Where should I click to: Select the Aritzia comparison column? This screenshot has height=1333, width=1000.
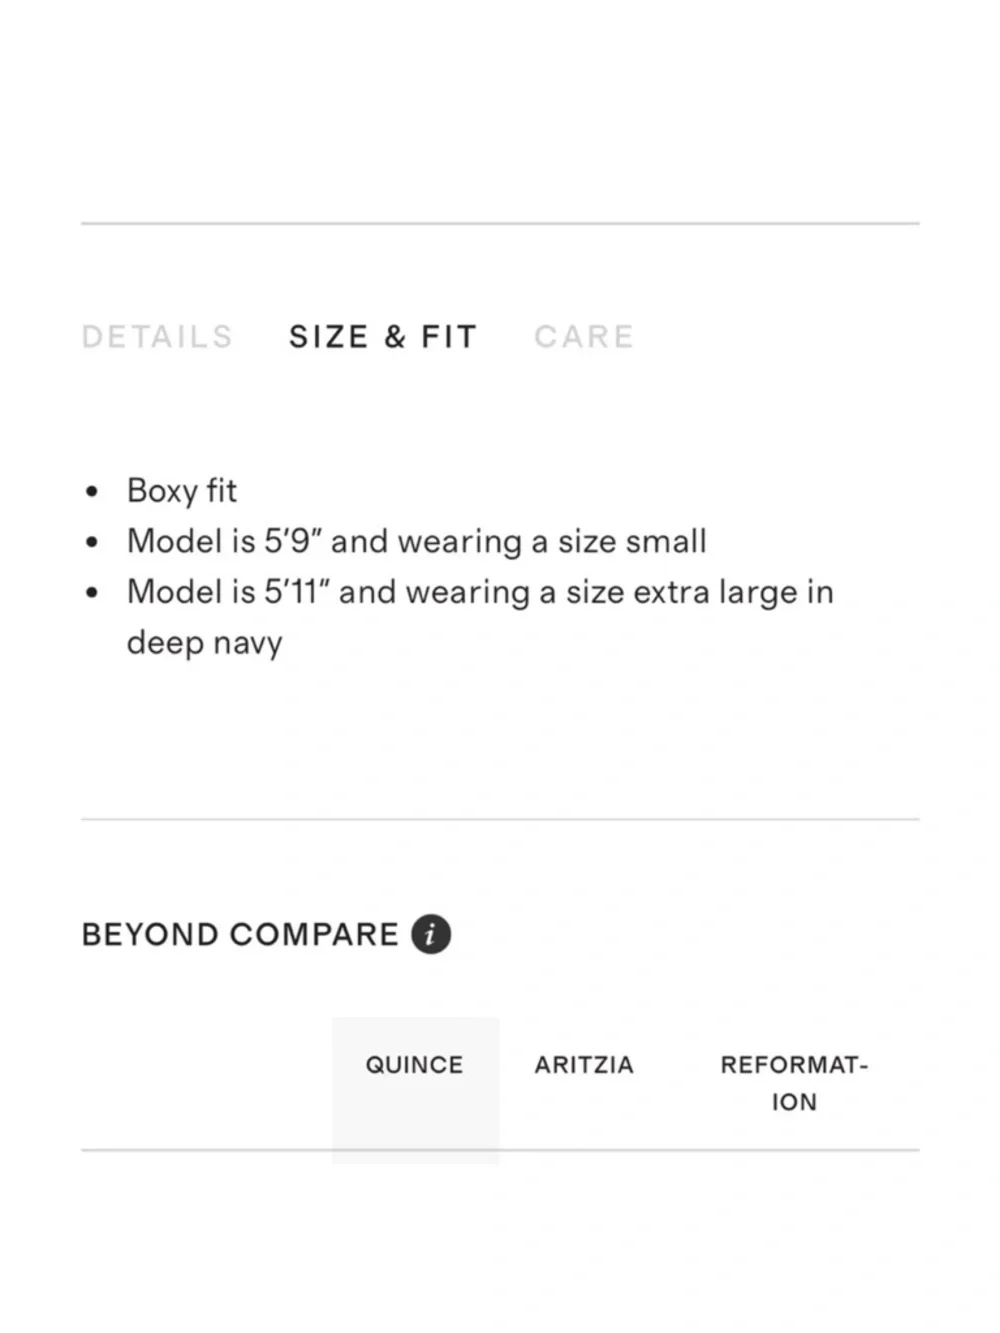[584, 1065]
